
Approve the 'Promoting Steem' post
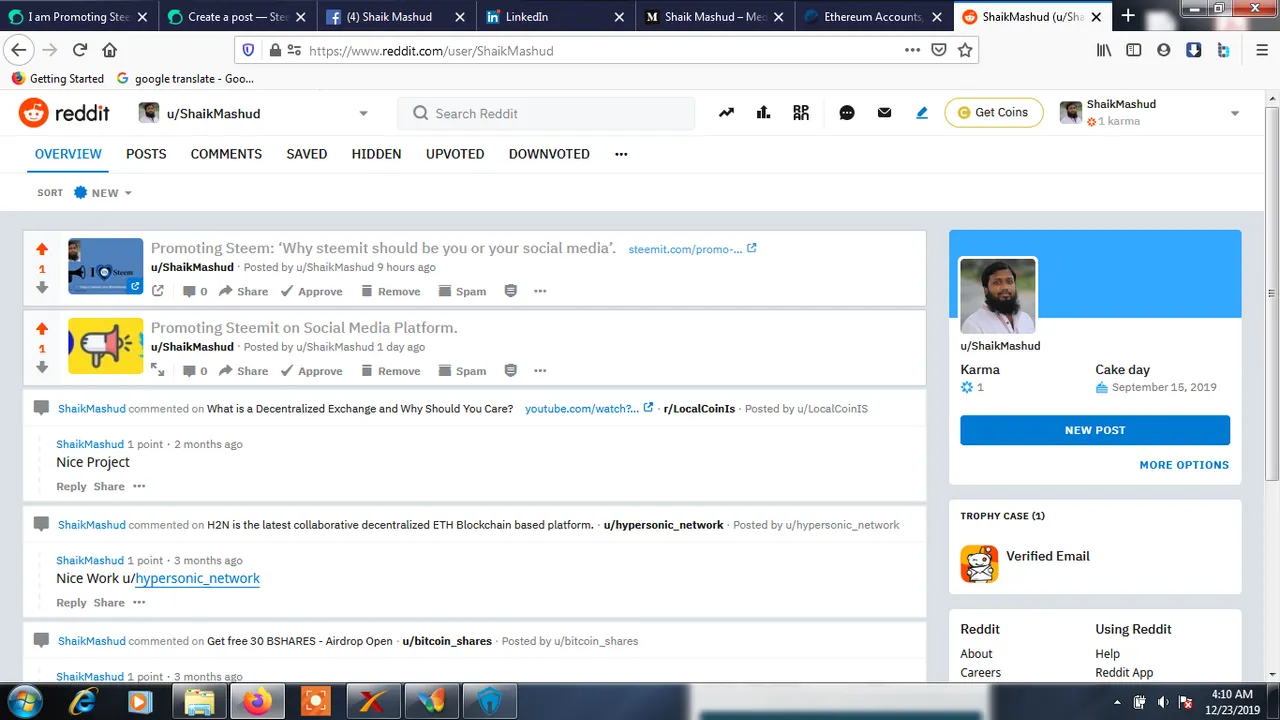[311, 291]
